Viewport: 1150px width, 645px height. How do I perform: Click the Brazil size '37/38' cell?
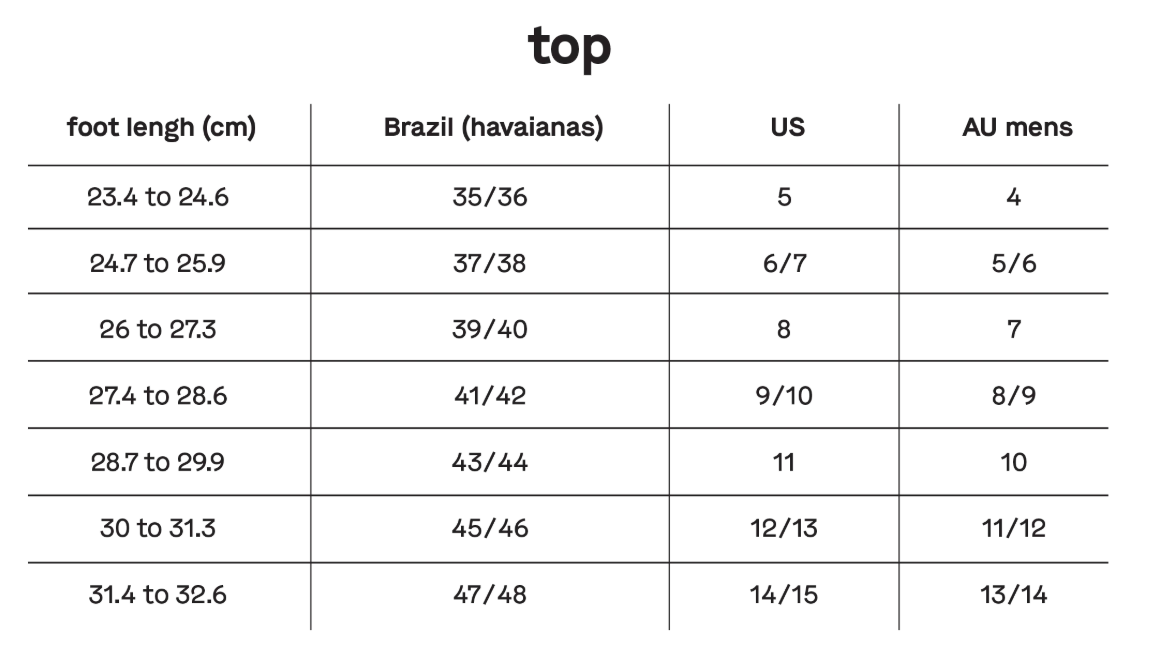coord(489,263)
